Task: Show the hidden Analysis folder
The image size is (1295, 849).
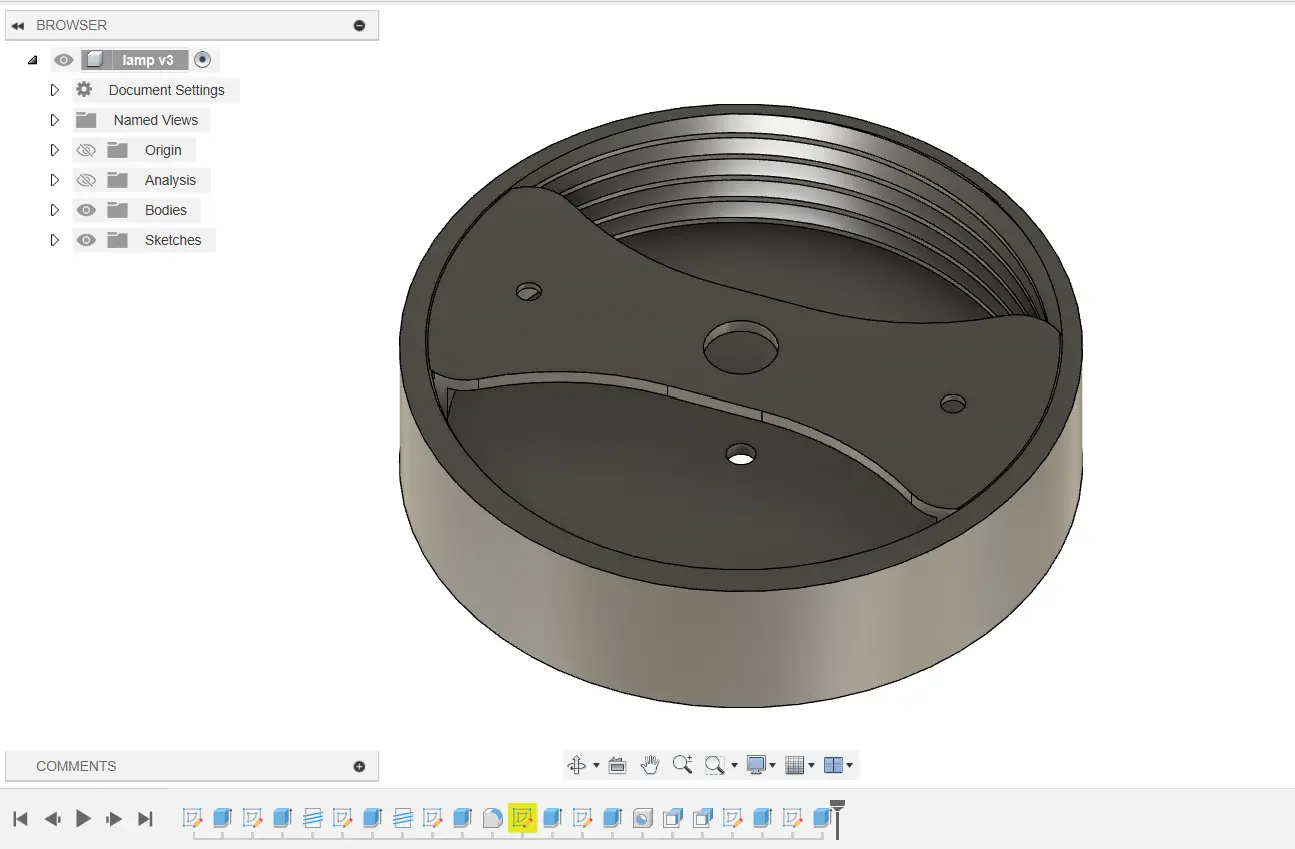Action: (x=86, y=180)
